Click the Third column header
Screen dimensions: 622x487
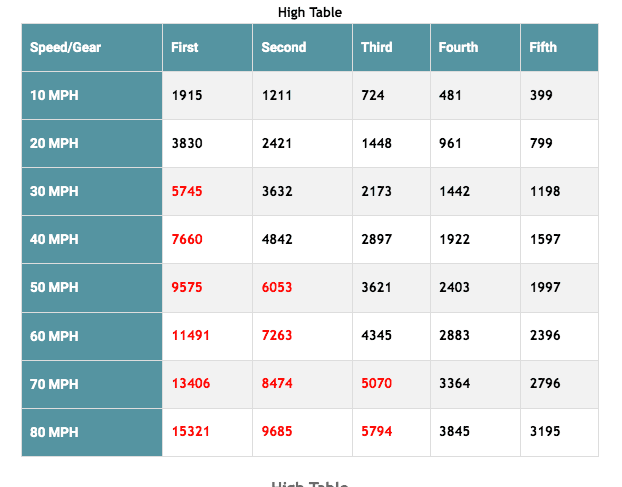click(x=392, y=48)
